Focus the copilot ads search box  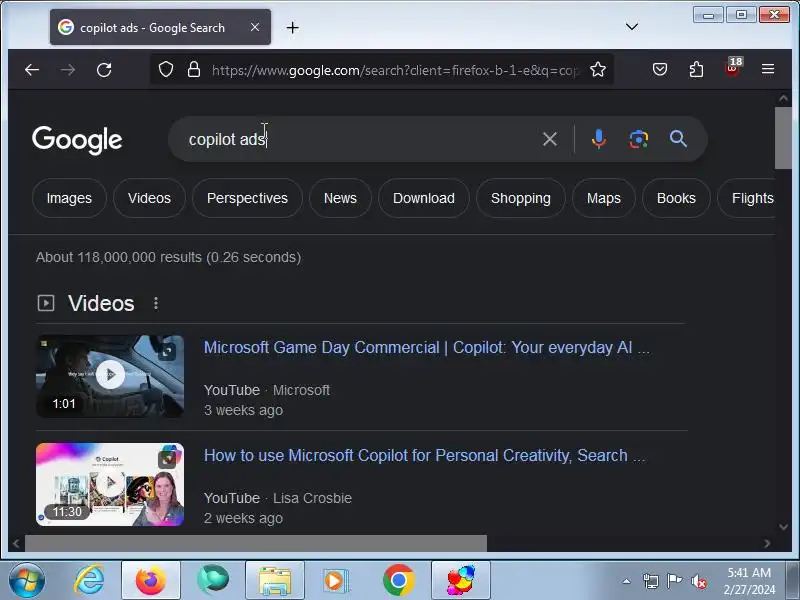[357, 139]
